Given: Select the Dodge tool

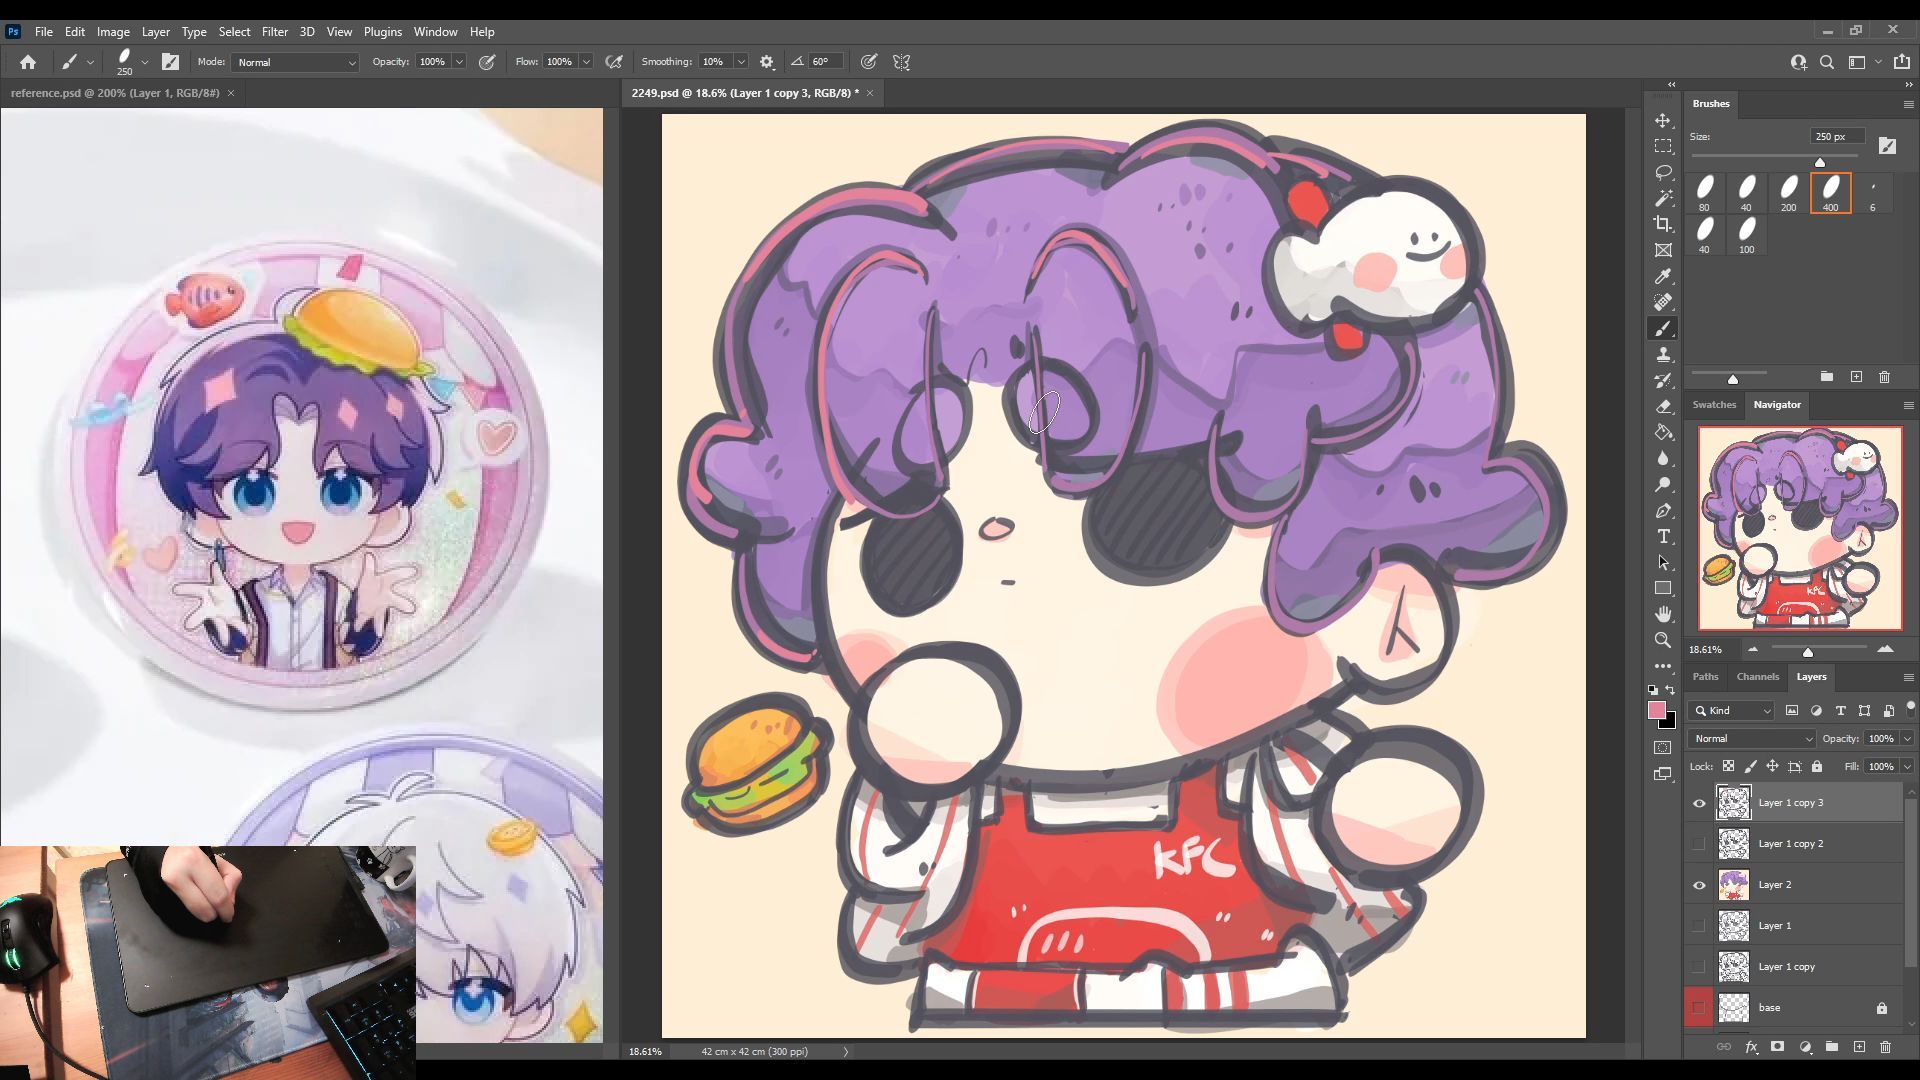Looking at the screenshot, I should click(1663, 484).
